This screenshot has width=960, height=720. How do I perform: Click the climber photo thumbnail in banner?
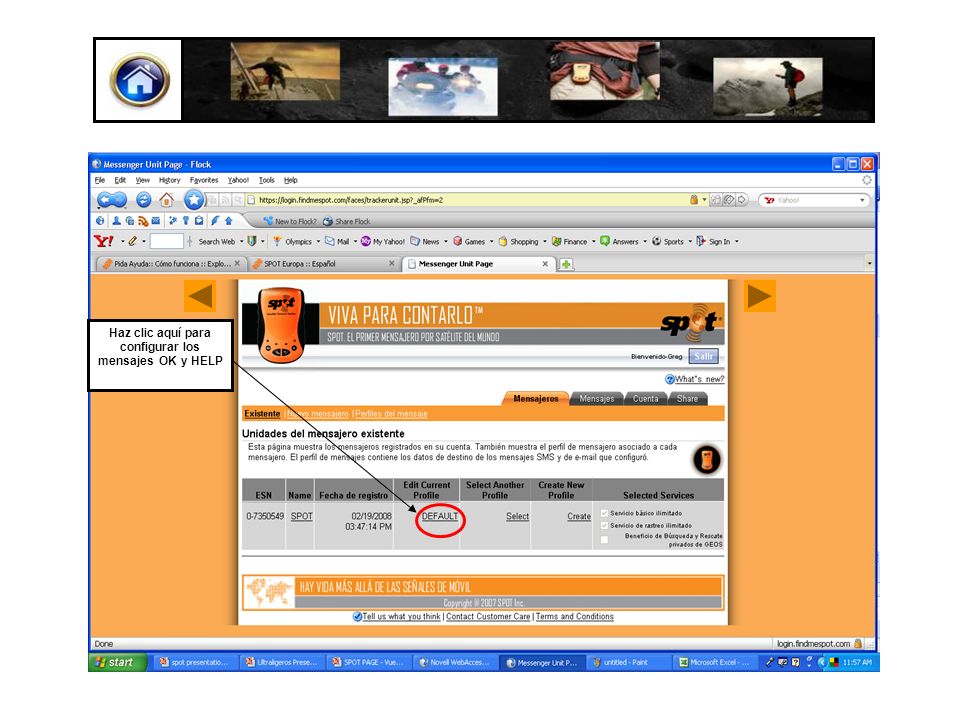[285, 72]
